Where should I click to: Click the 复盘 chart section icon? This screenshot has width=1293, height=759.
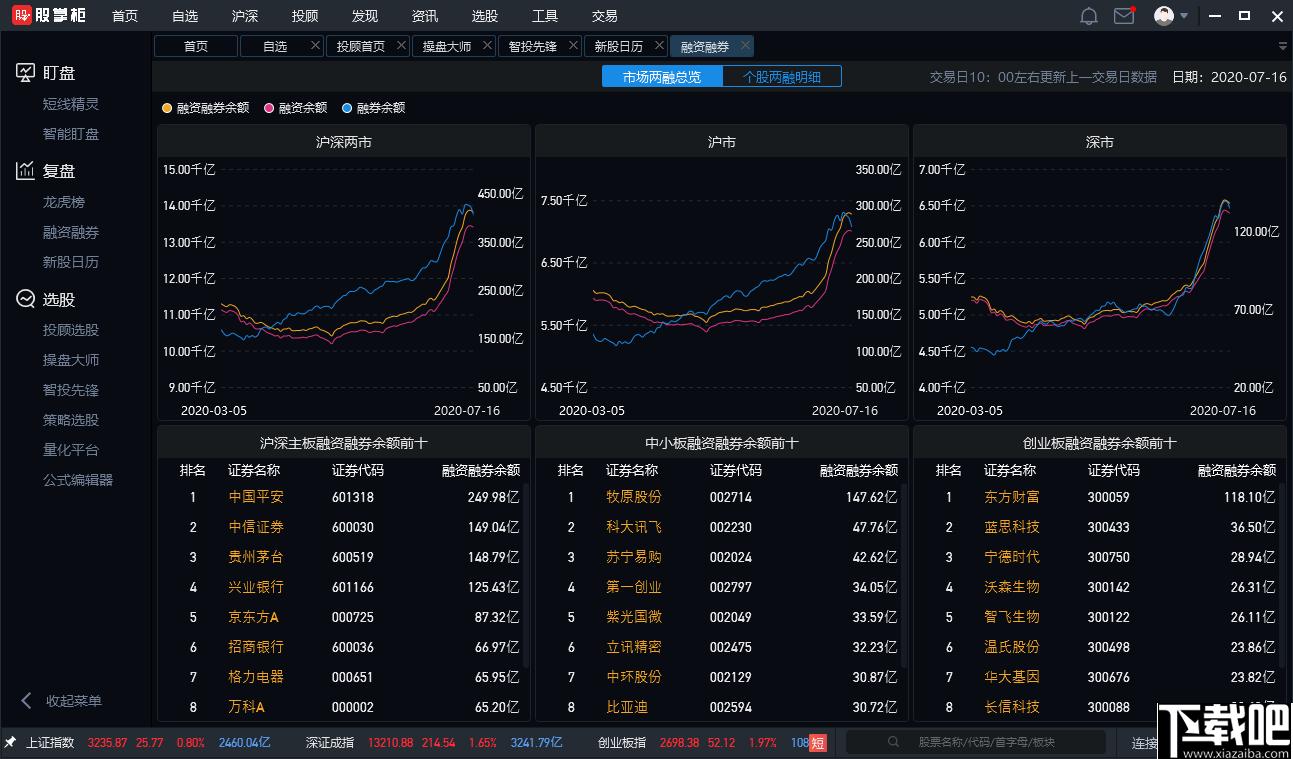25,171
